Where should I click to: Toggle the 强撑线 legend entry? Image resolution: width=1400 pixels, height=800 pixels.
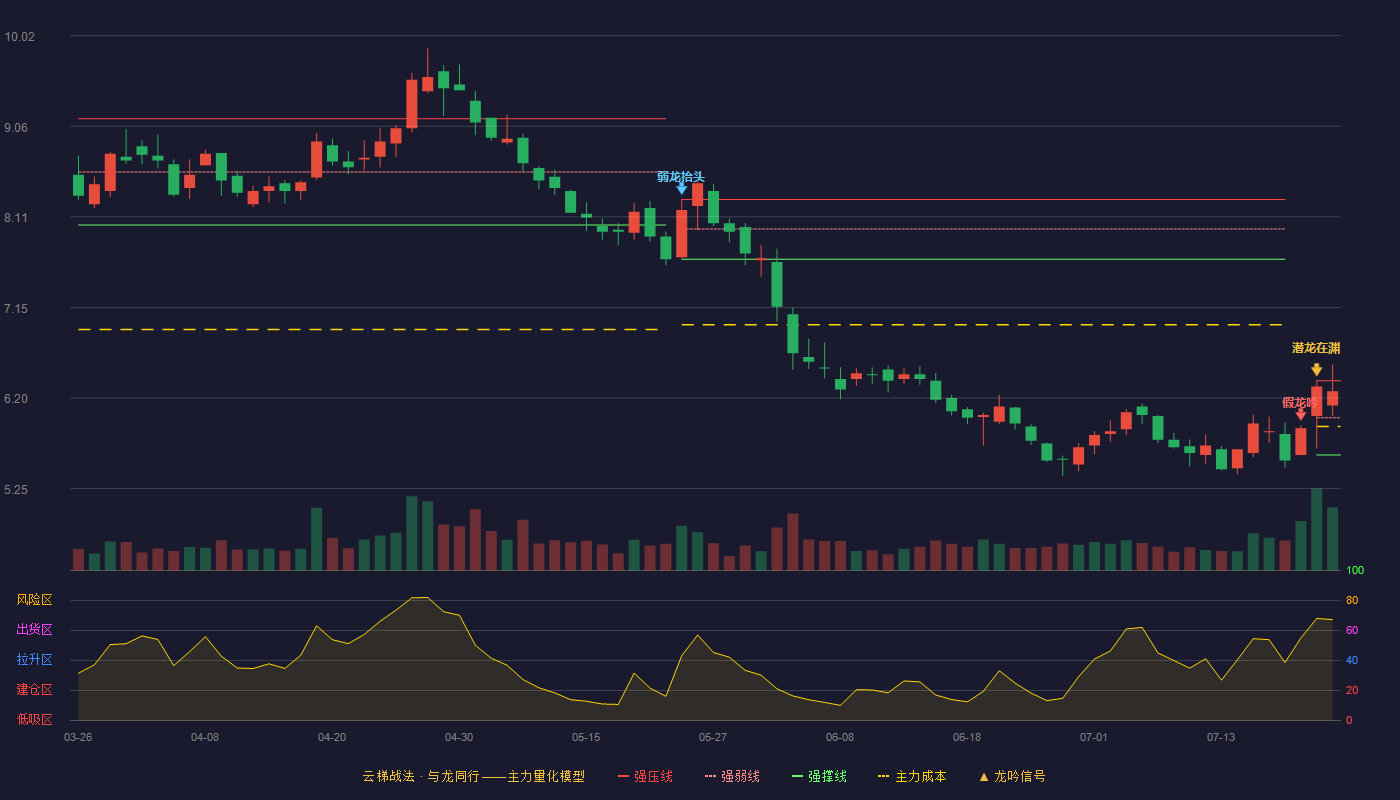point(819,776)
